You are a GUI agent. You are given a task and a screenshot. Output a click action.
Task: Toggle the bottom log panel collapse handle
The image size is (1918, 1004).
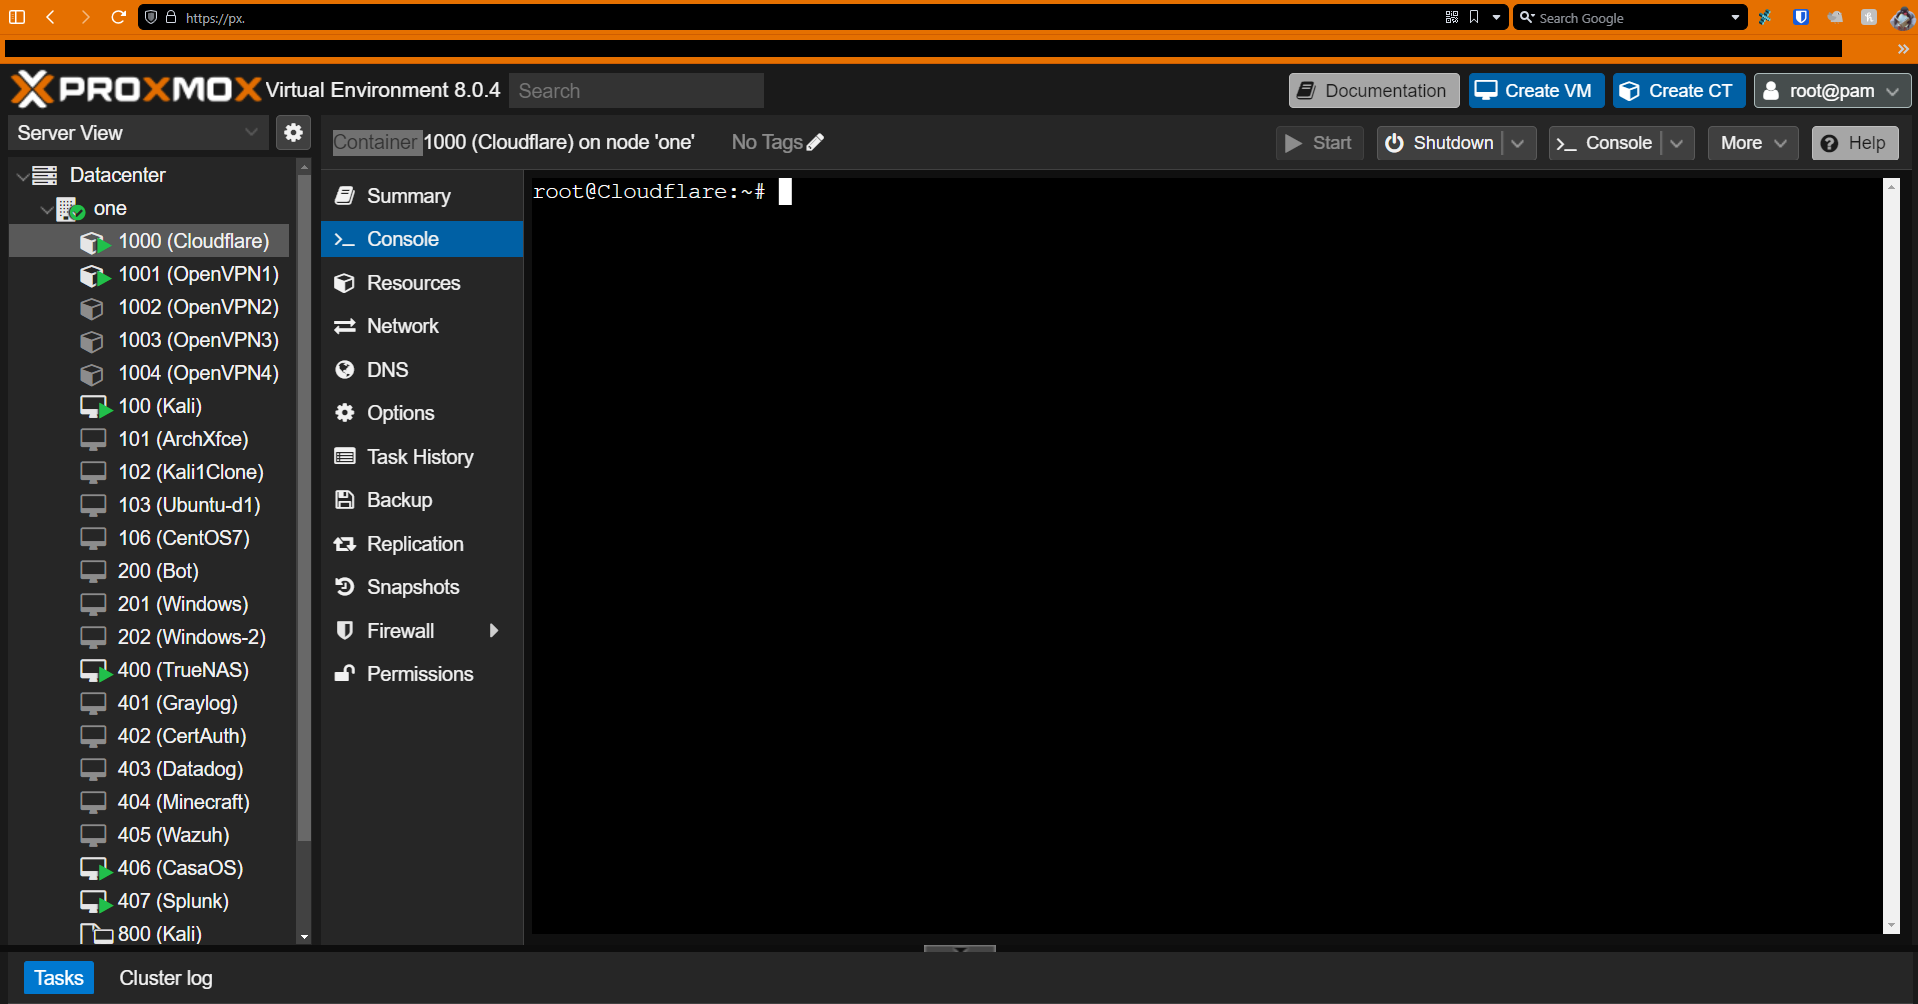pyautogui.click(x=960, y=948)
